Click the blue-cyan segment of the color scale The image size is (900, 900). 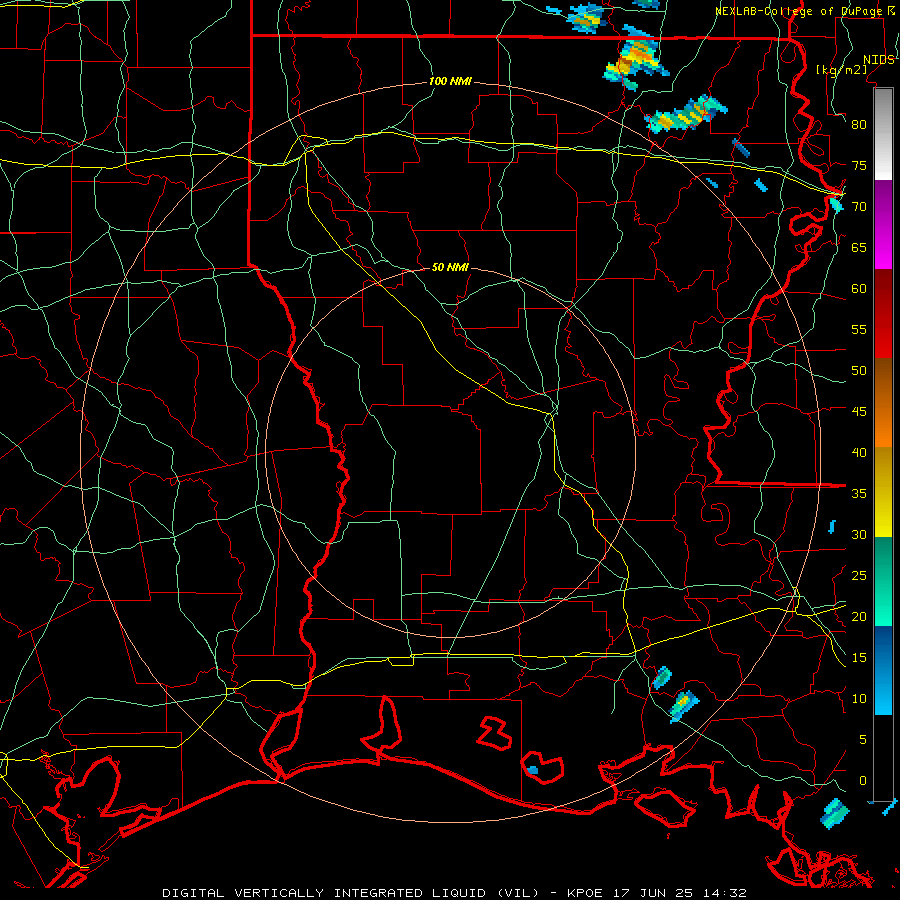(x=883, y=670)
